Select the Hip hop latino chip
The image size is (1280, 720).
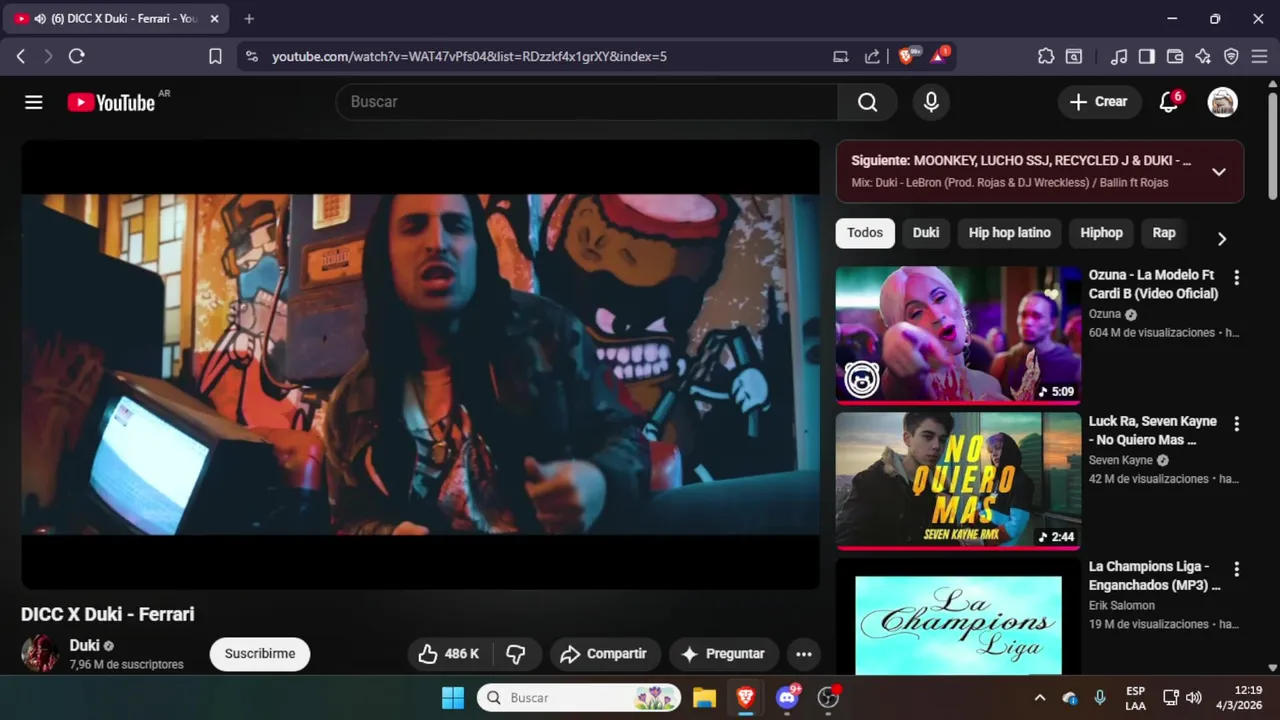point(1009,233)
